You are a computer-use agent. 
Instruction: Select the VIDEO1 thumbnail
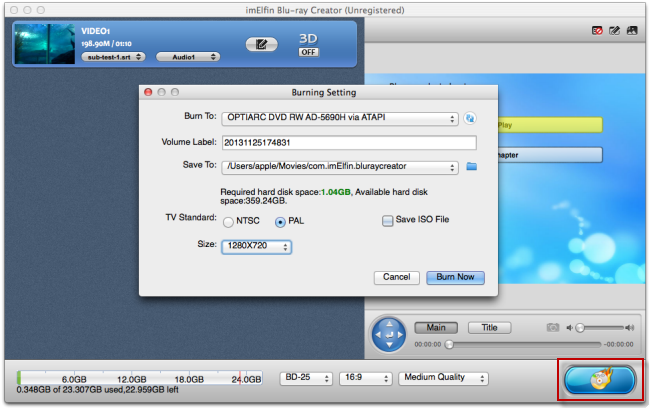(44, 44)
